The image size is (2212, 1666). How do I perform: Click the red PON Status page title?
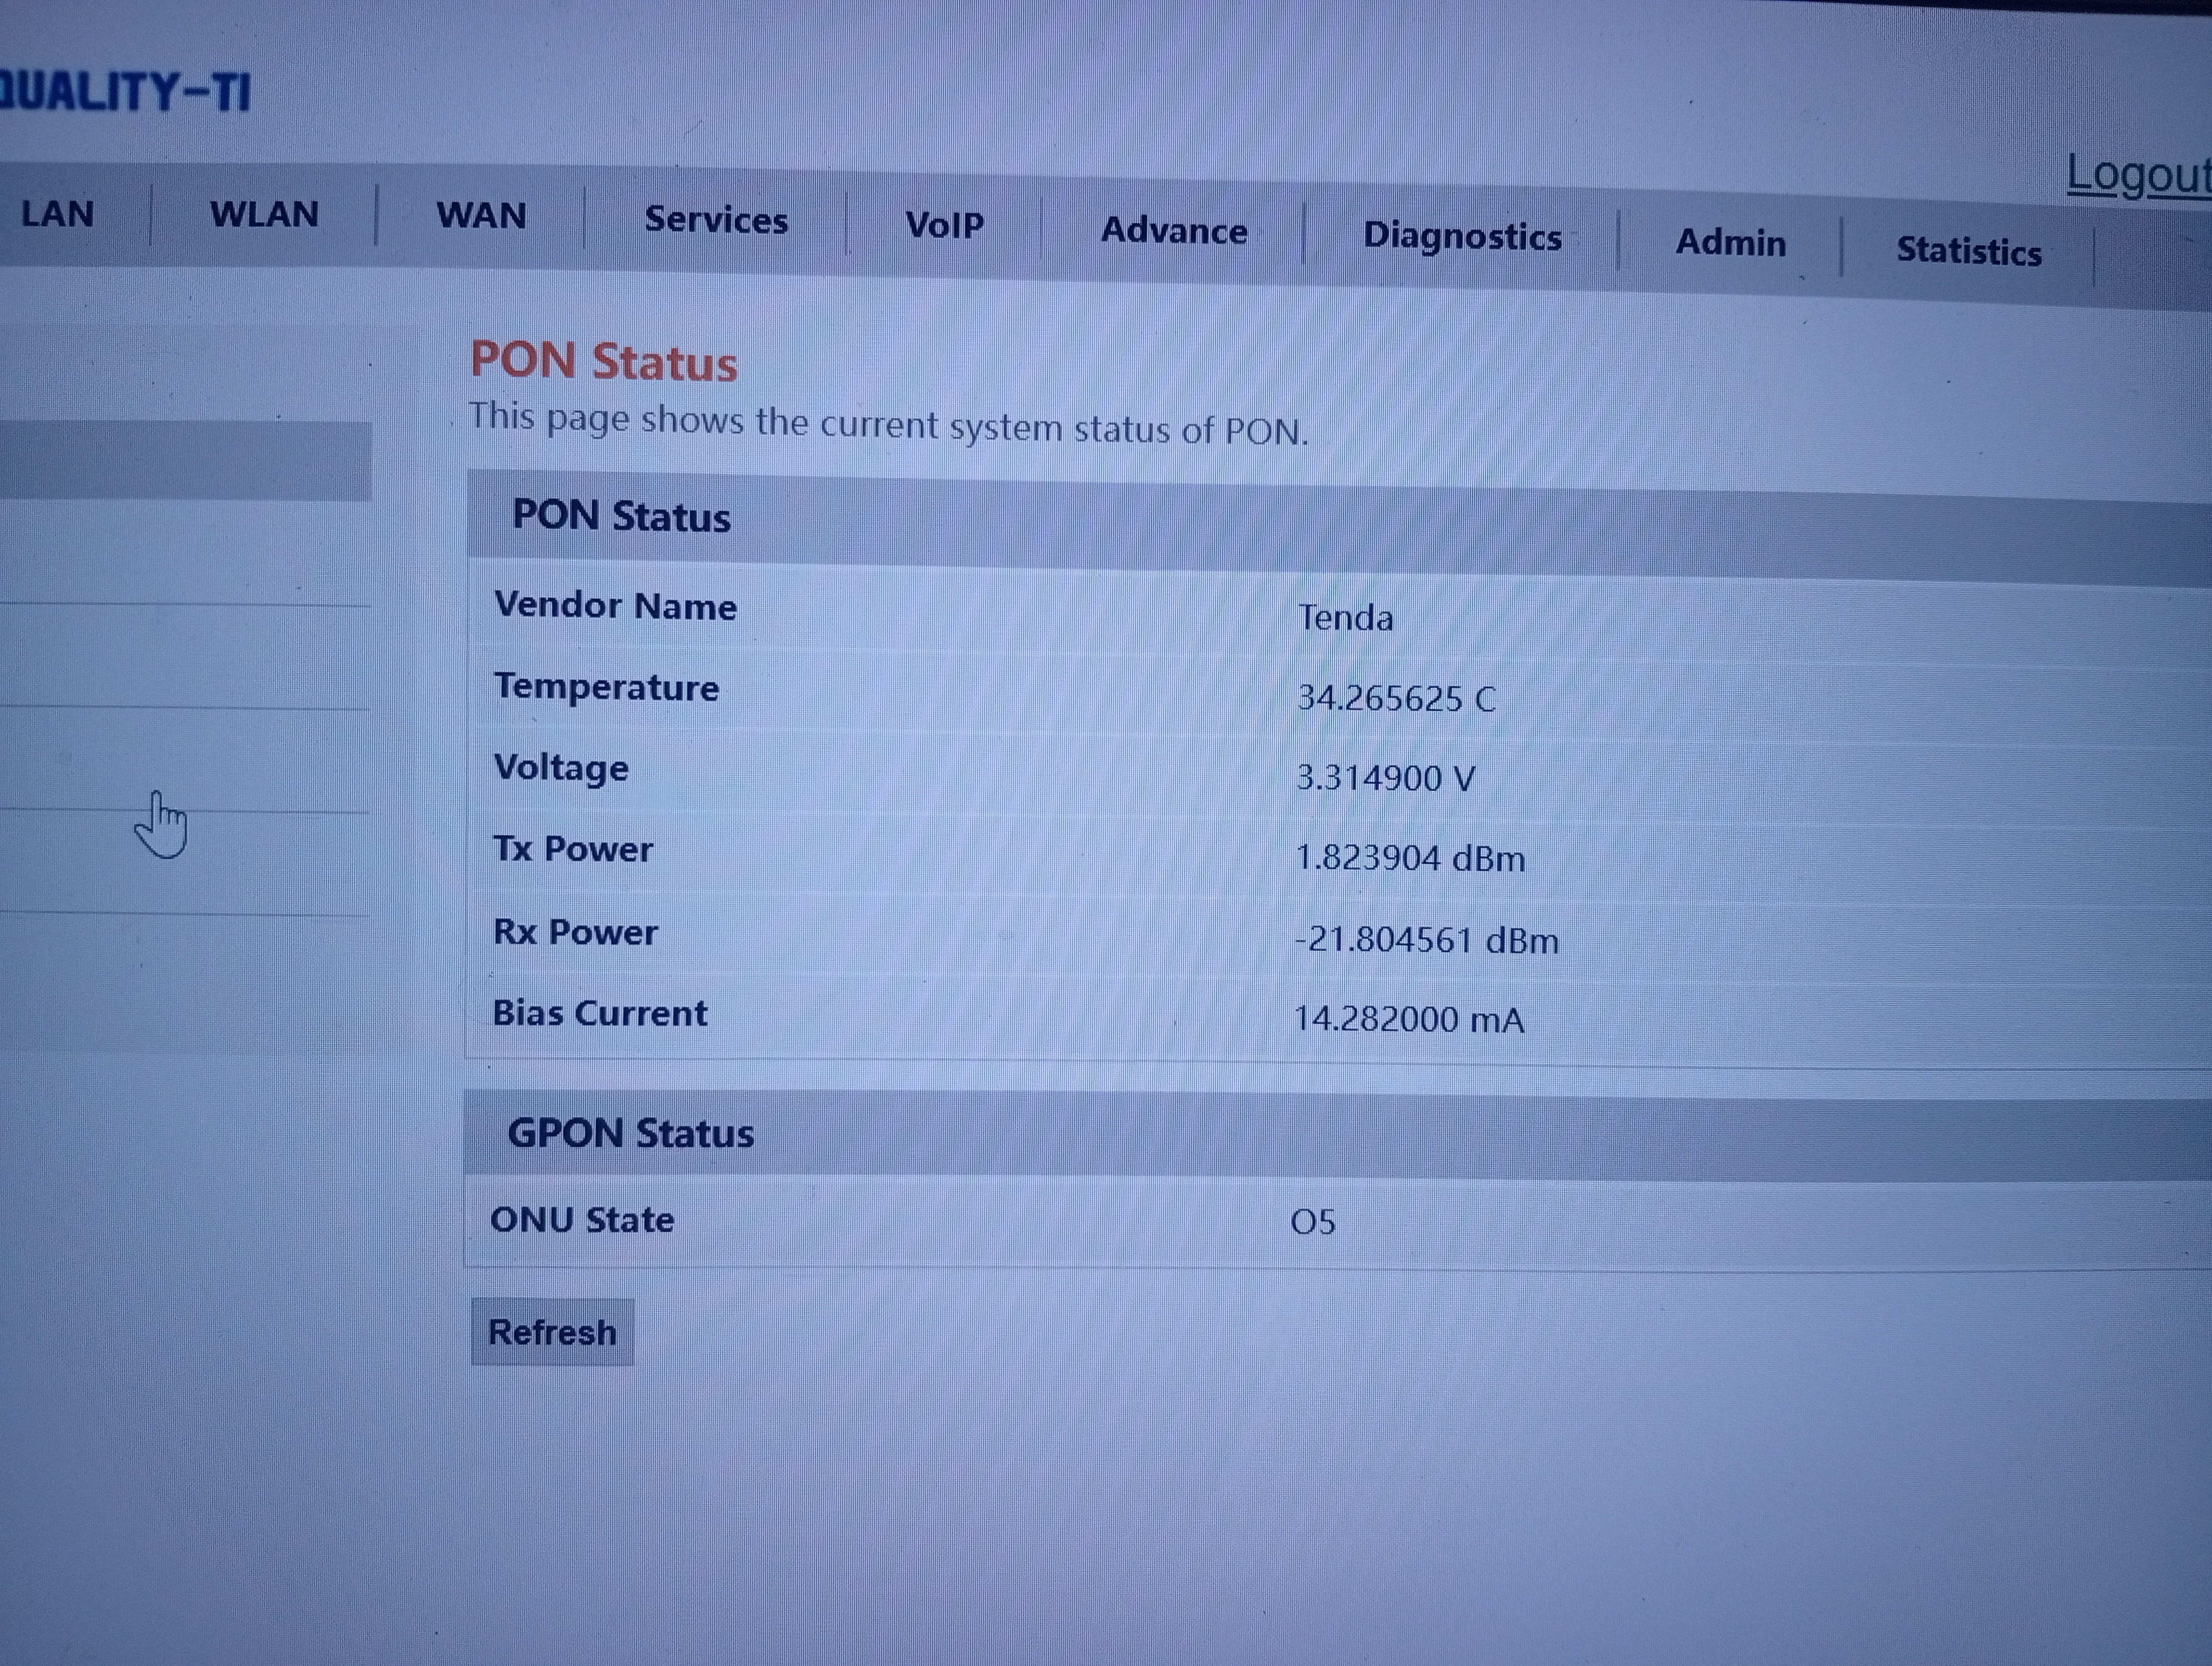point(604,362)
